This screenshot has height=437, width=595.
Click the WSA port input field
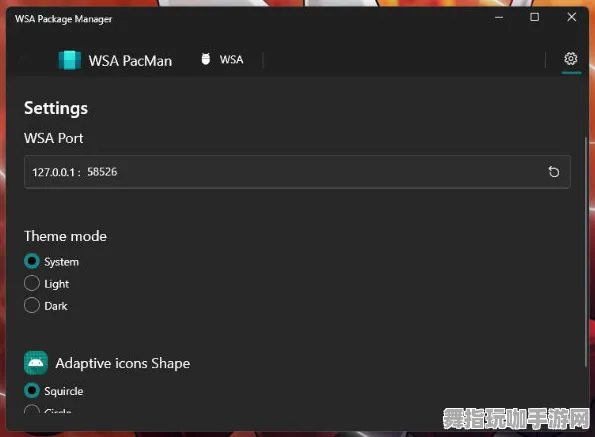297,172
